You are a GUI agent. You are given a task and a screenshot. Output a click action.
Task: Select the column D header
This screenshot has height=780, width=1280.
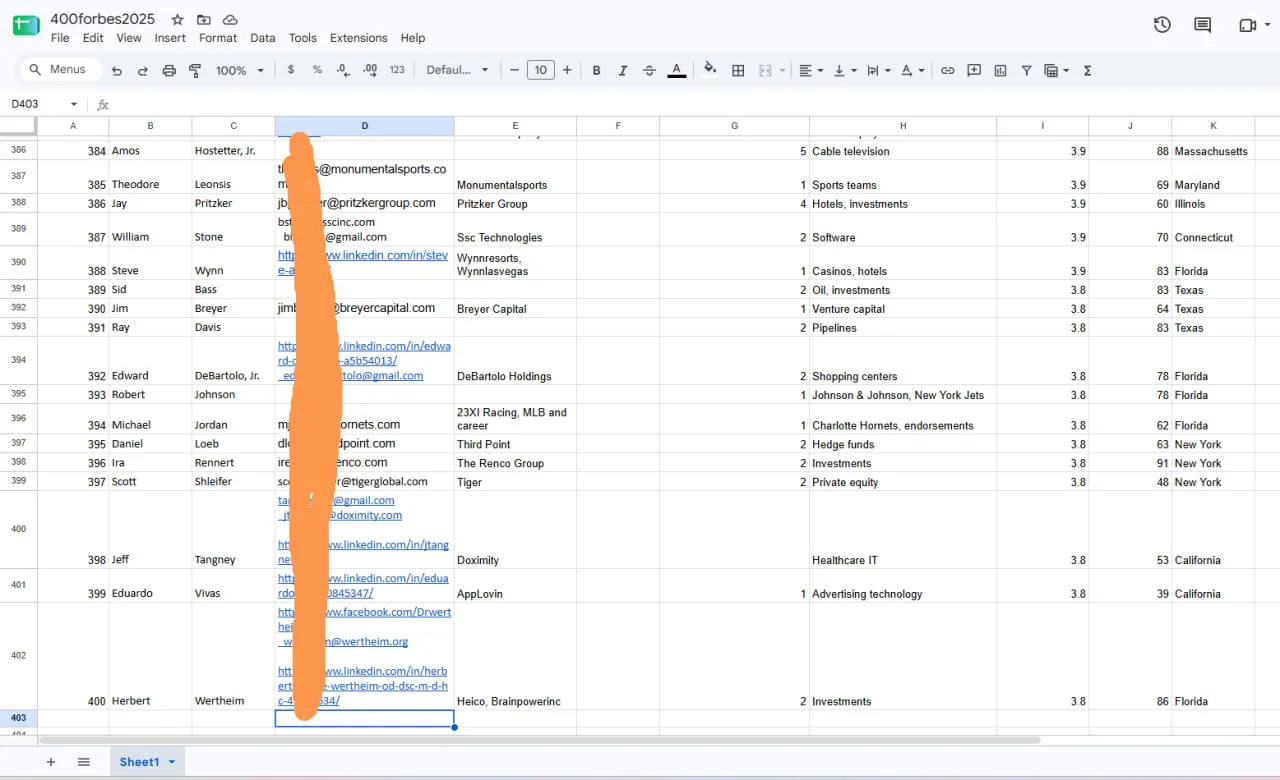coord(364,125)
